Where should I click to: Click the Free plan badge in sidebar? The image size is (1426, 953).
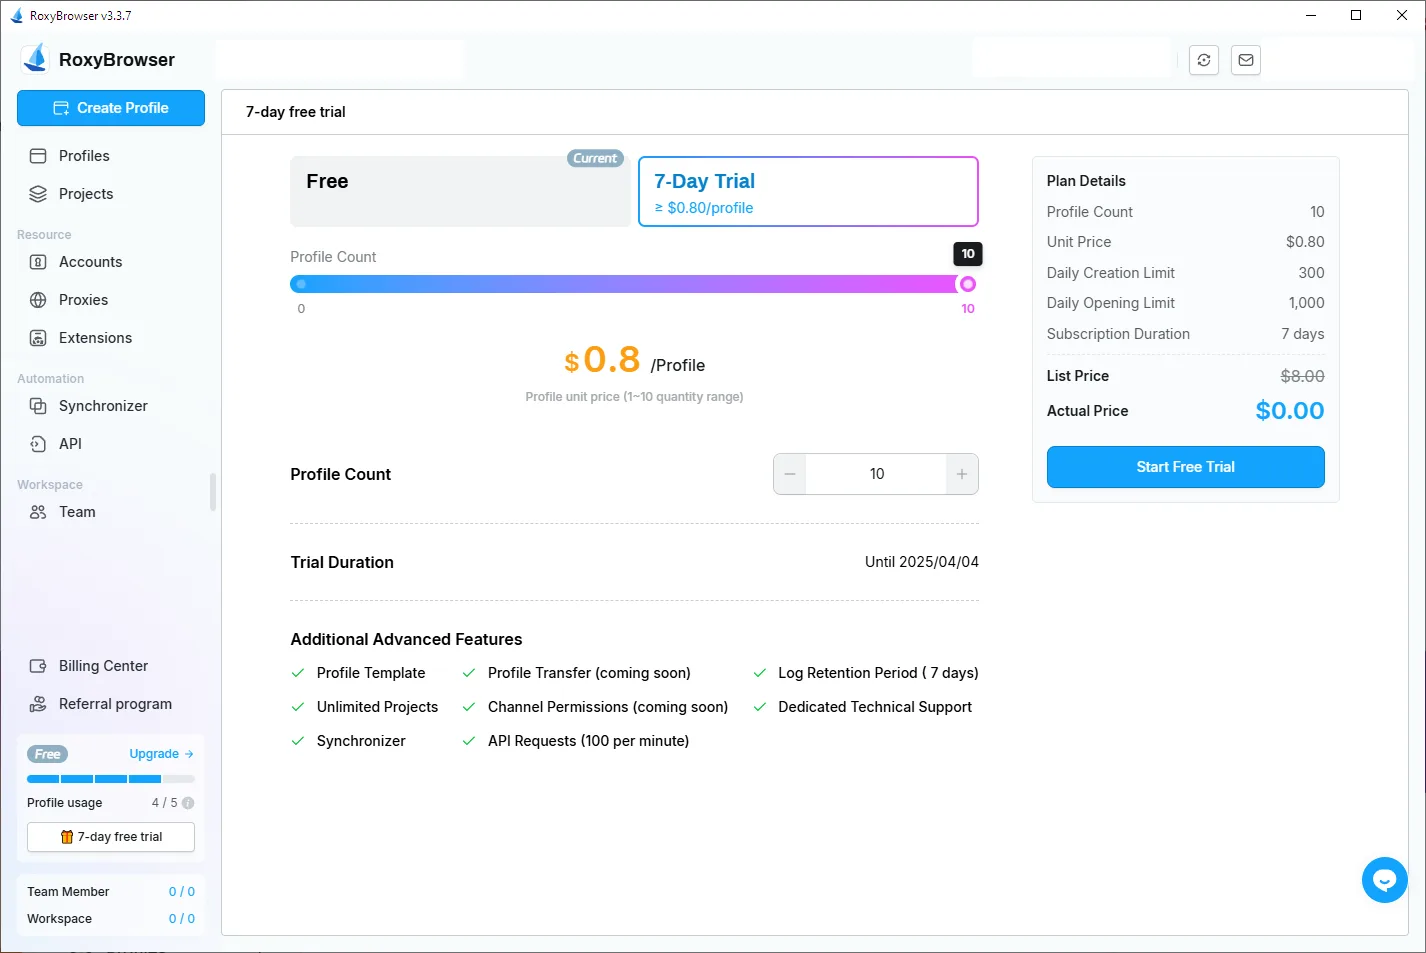click(47, 754)
